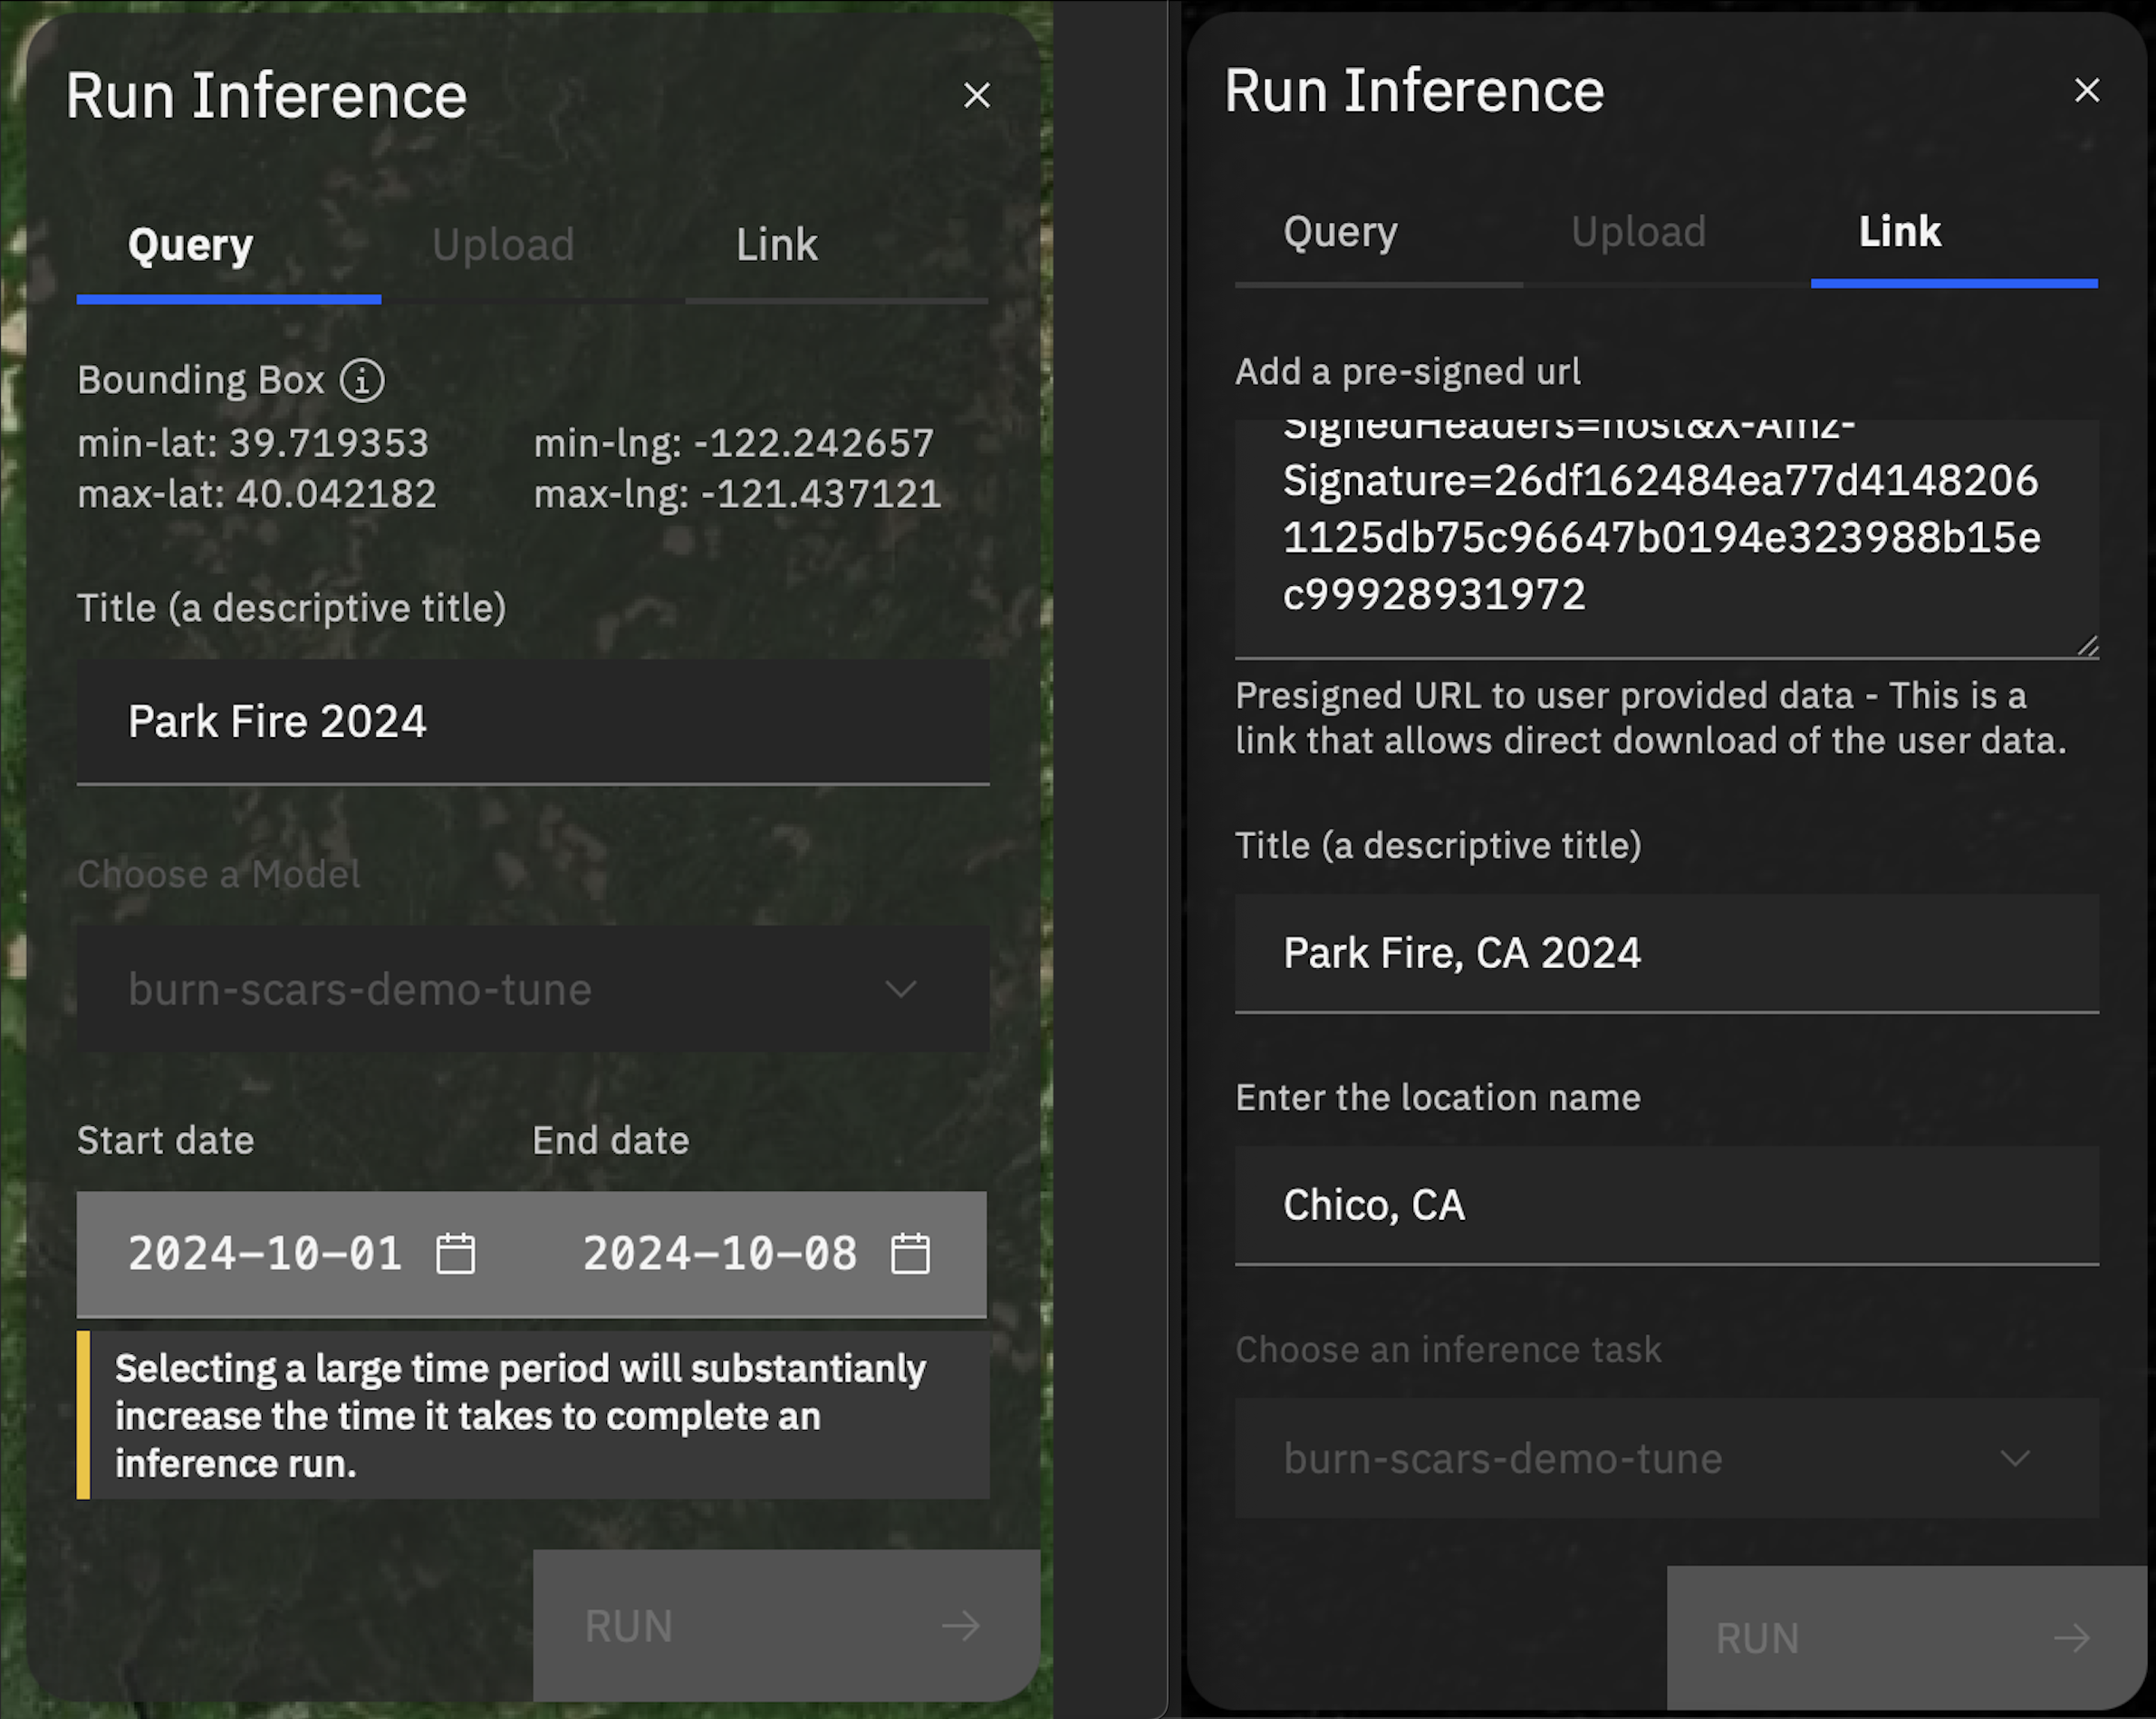Select Upload tab in right panel
2156x1719 pixels.
click(1638, 233)
